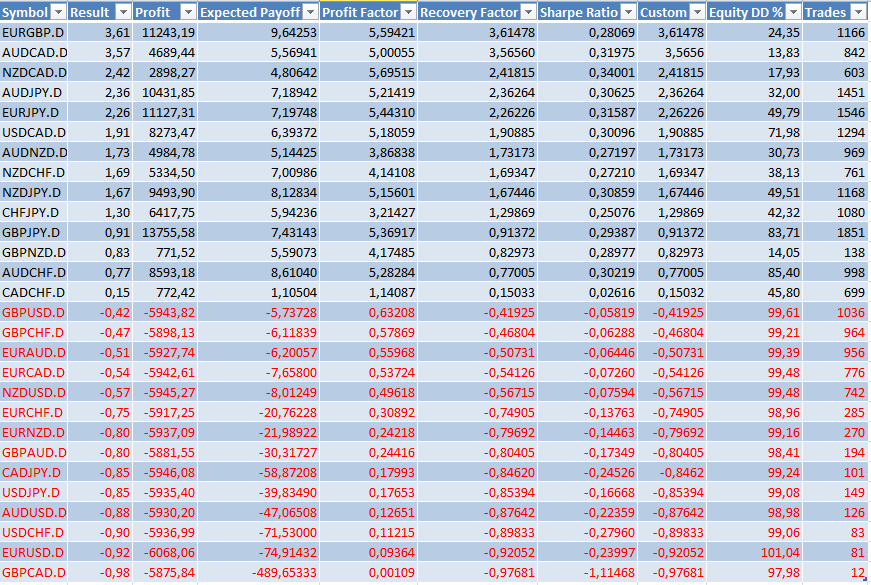Select the NZDUSD.D symbol cell
This screenshot has height=585, width=871.
pyautogui.click(x=33, y=393)
